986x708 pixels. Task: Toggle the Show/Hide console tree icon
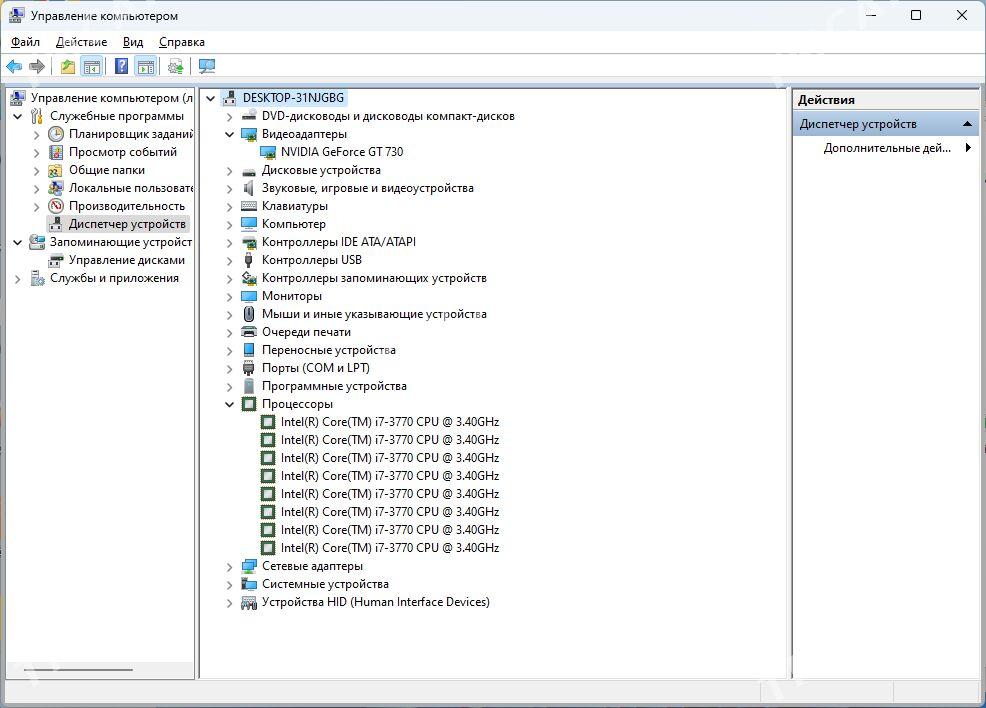(x=92, y=66)
